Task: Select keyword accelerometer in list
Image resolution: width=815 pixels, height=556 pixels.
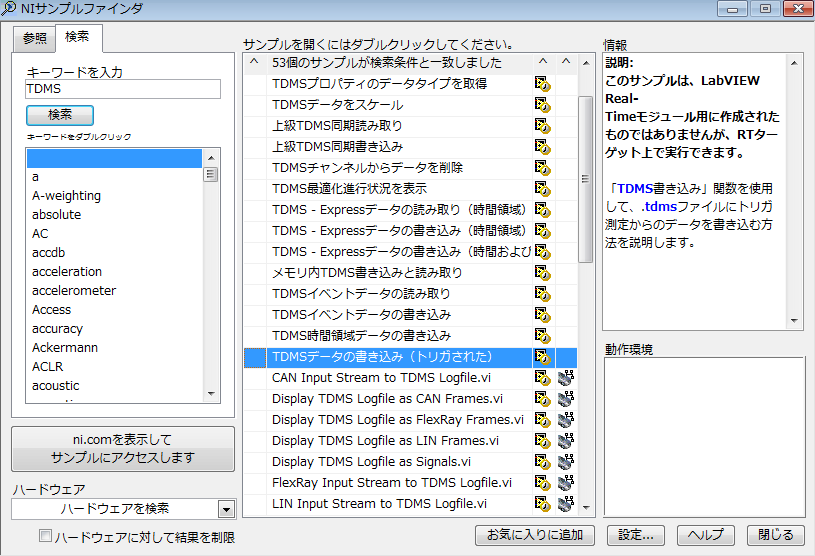Action: [x=114, y=290]
